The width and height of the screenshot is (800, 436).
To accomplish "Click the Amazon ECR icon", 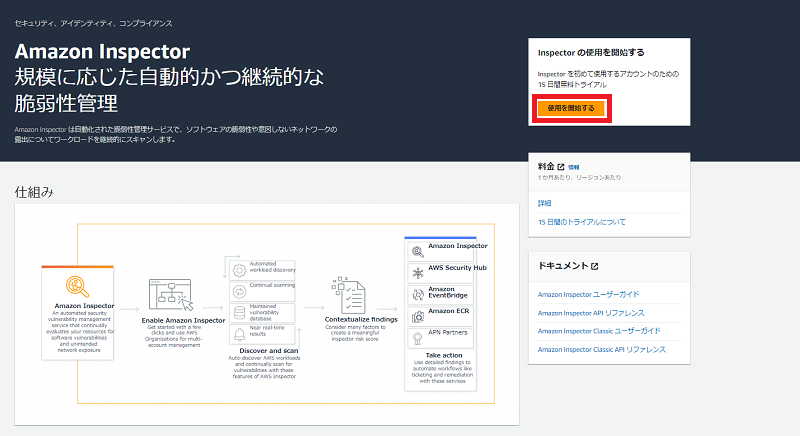I will 418,317.
